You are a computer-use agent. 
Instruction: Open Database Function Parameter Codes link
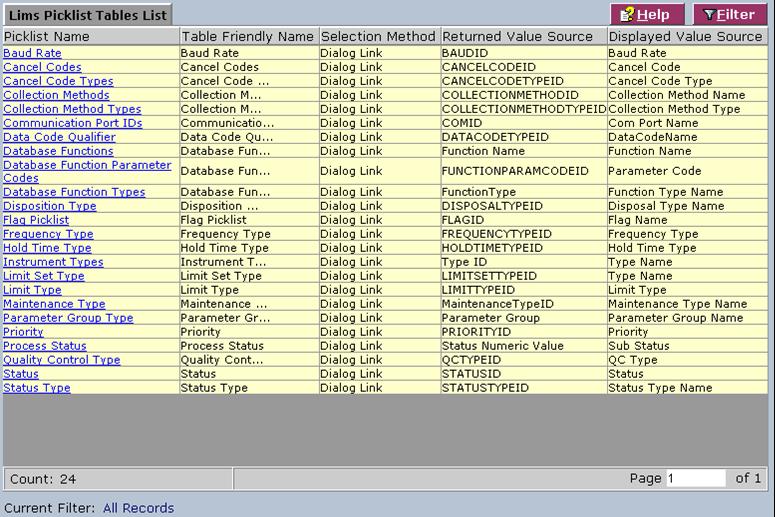tap(87, 171)
